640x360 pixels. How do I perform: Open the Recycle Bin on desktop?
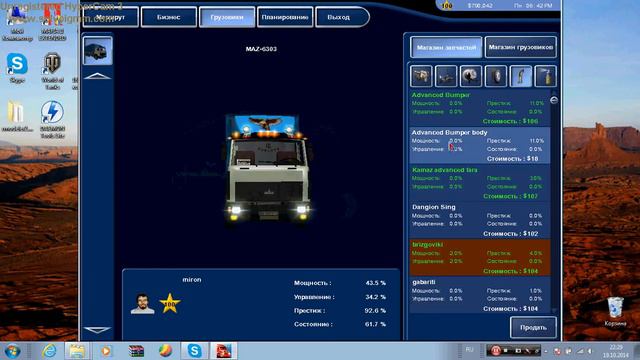coord(616,311)
